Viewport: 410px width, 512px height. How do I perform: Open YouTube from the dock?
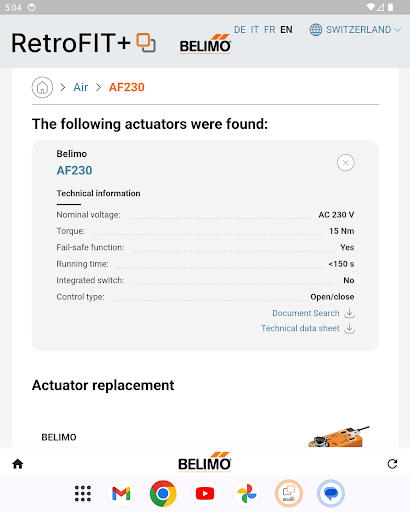pyautogui.click(x=205, y=493)
